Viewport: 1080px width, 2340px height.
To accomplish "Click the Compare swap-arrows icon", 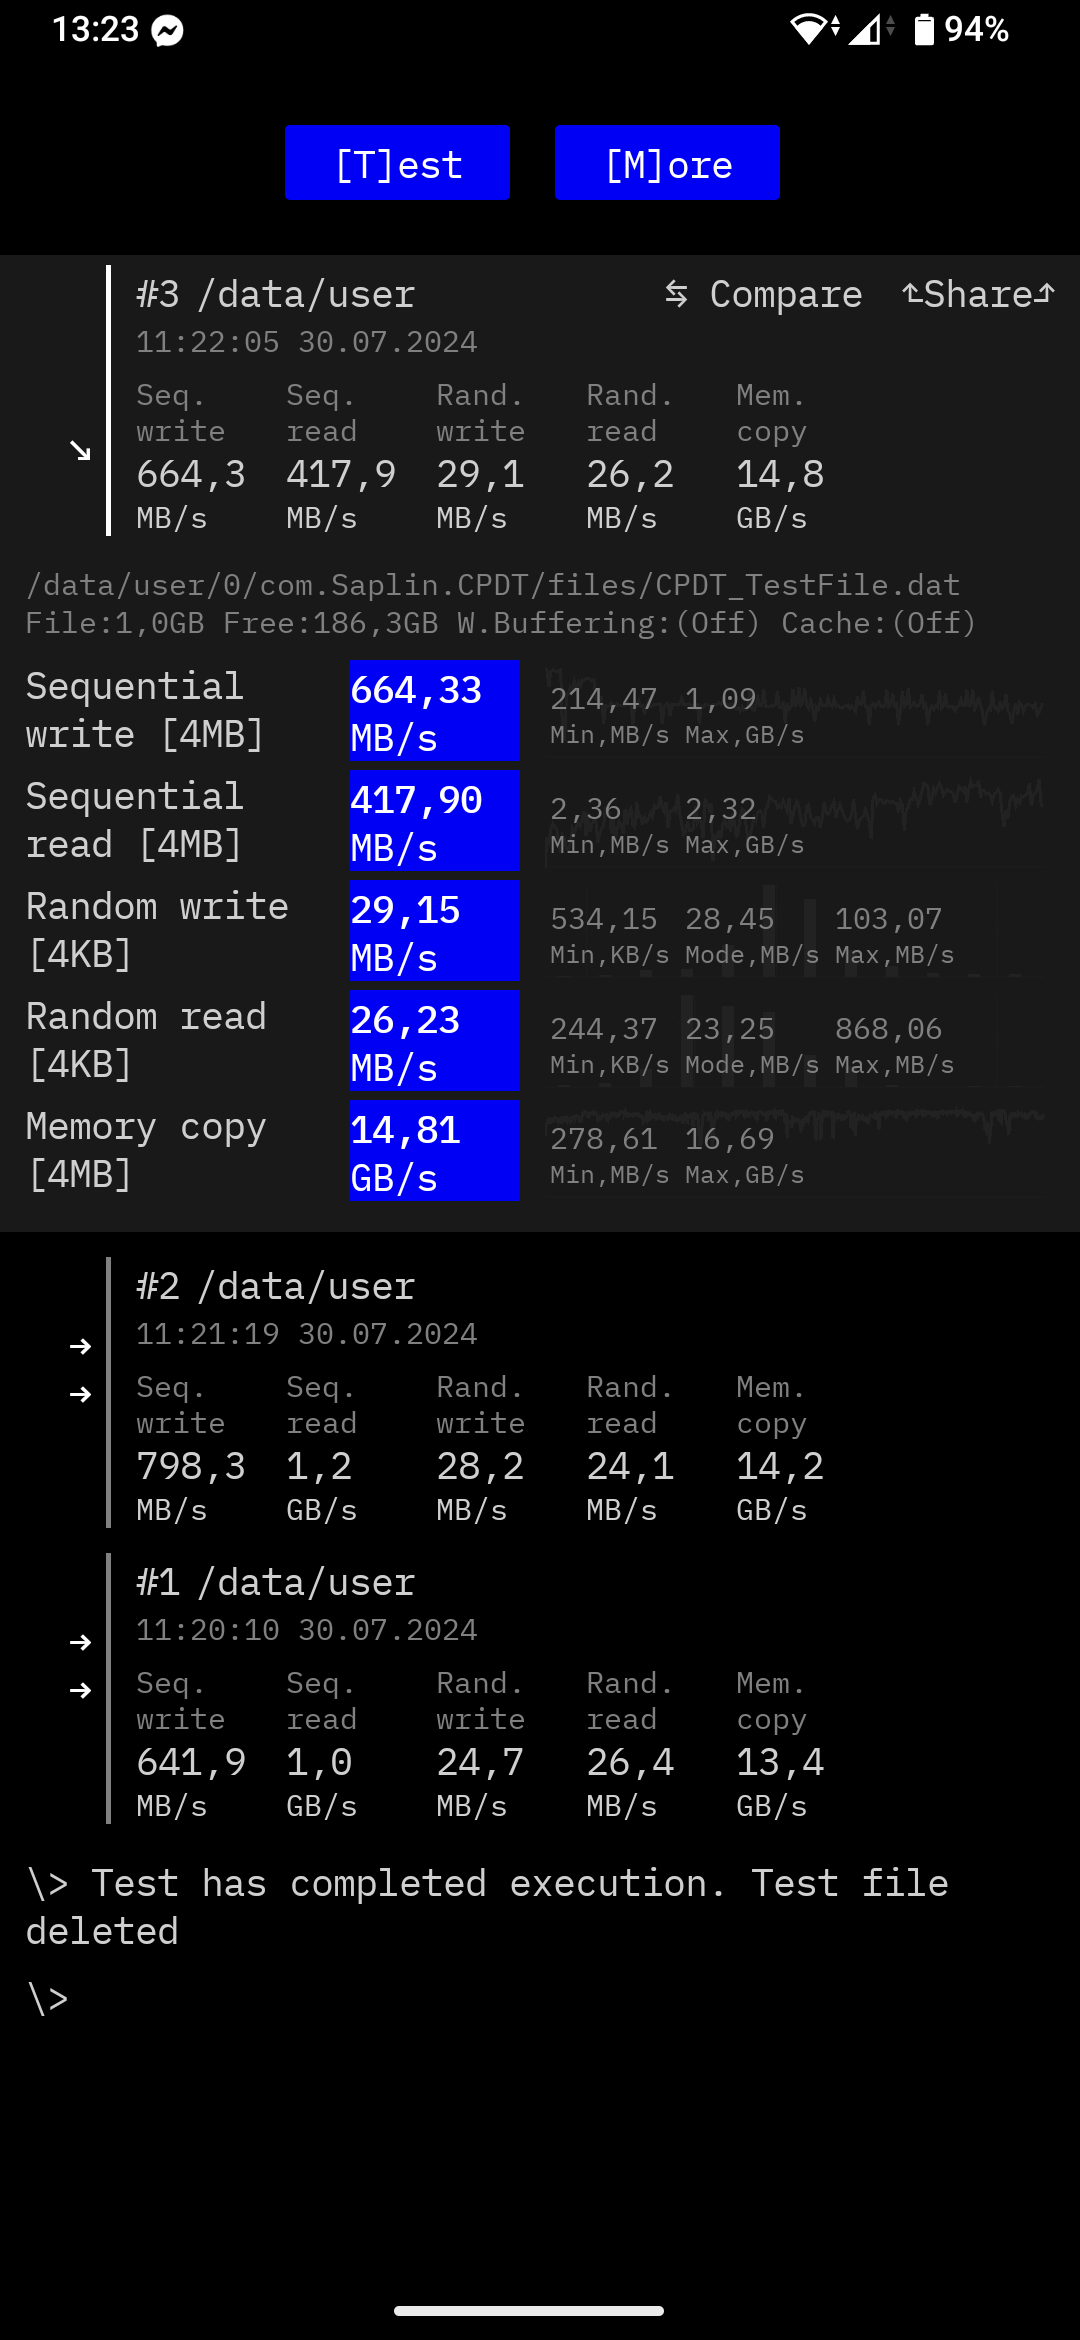I will [677, 294].
